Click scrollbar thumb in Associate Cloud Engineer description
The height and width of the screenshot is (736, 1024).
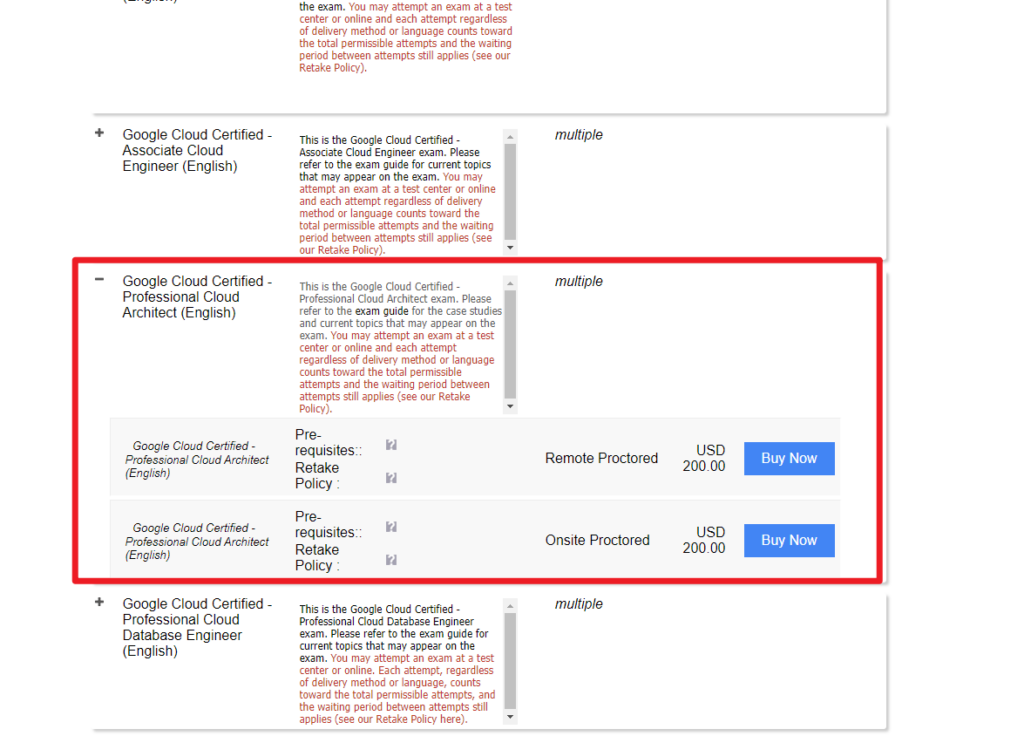(x=511, y=190)
